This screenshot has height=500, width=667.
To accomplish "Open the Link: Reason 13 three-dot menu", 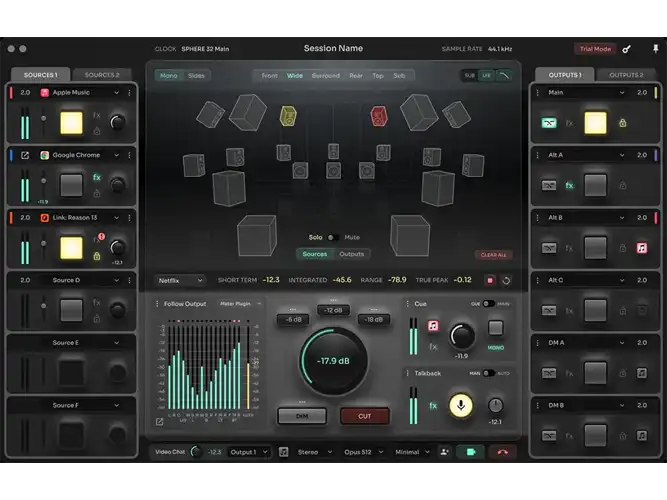I will pyautogui.click(x=129, y=218).
